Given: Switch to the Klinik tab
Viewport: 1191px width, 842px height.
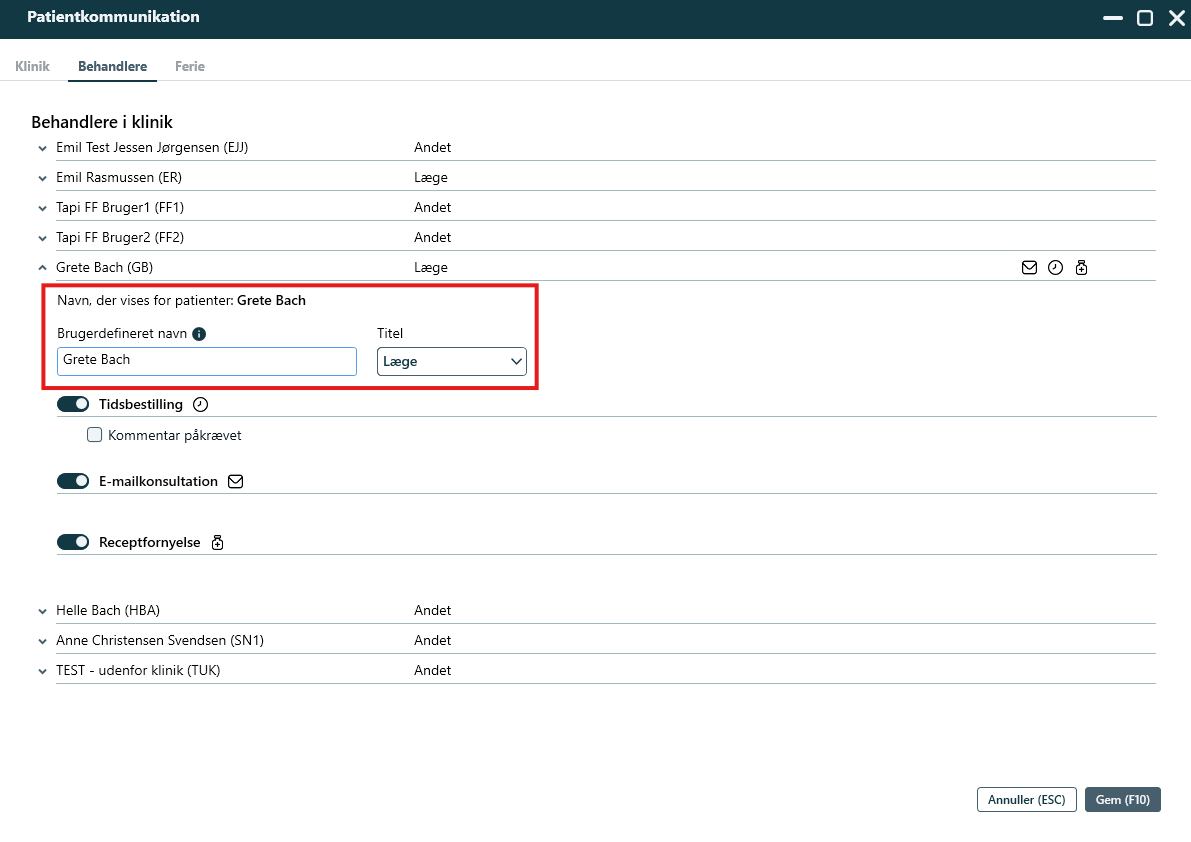Looking at the screenshot, I should pos(32,66).
